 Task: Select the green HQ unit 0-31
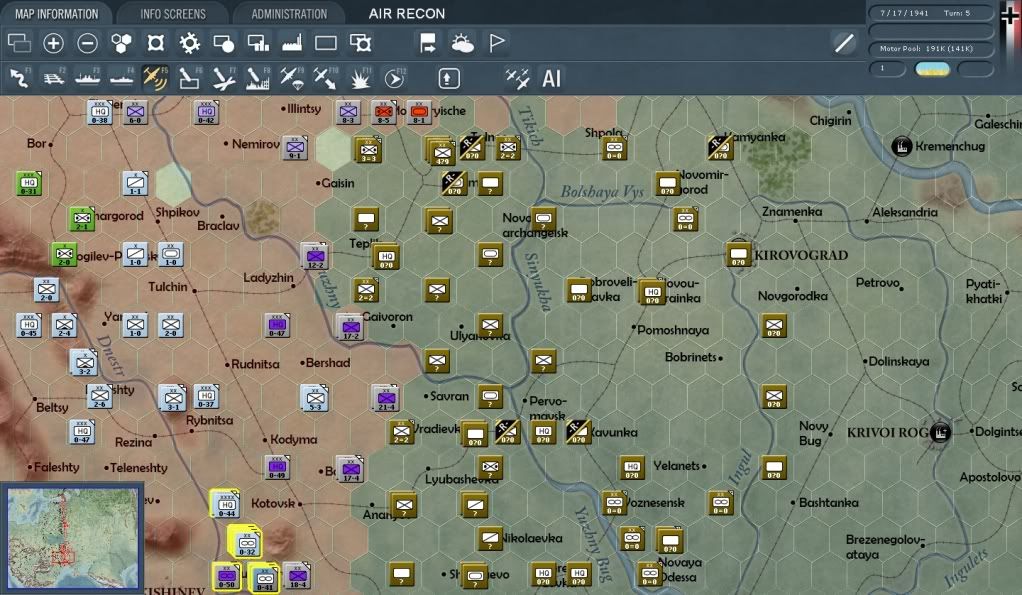[x=29, y=183]
